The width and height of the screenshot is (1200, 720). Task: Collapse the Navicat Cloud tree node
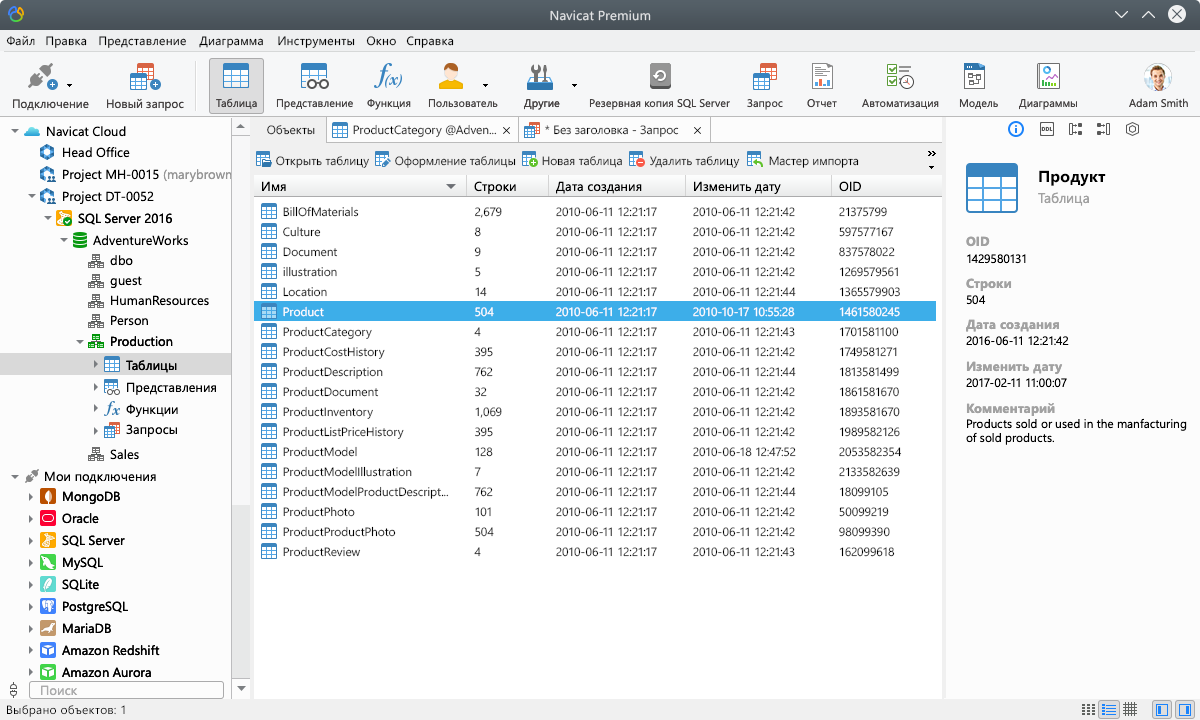tap(14, 131)
